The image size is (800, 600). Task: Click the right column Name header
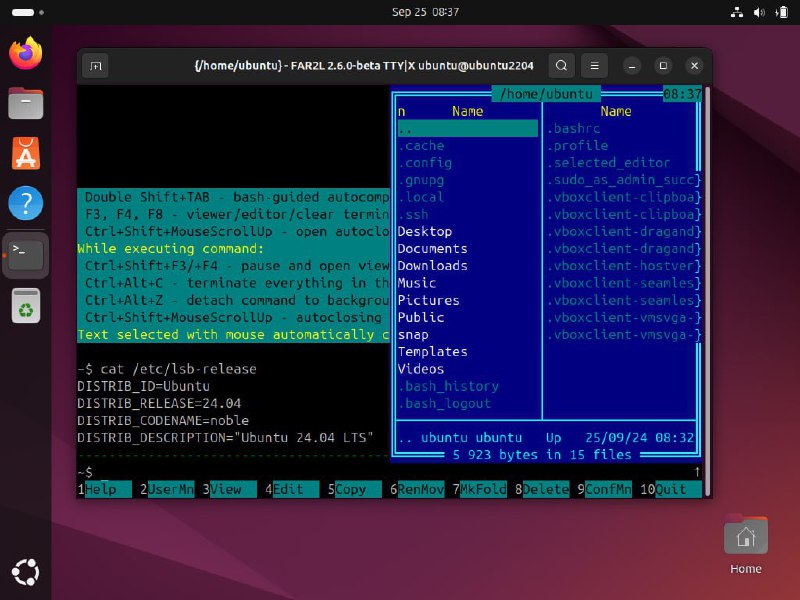click(616, 111)
